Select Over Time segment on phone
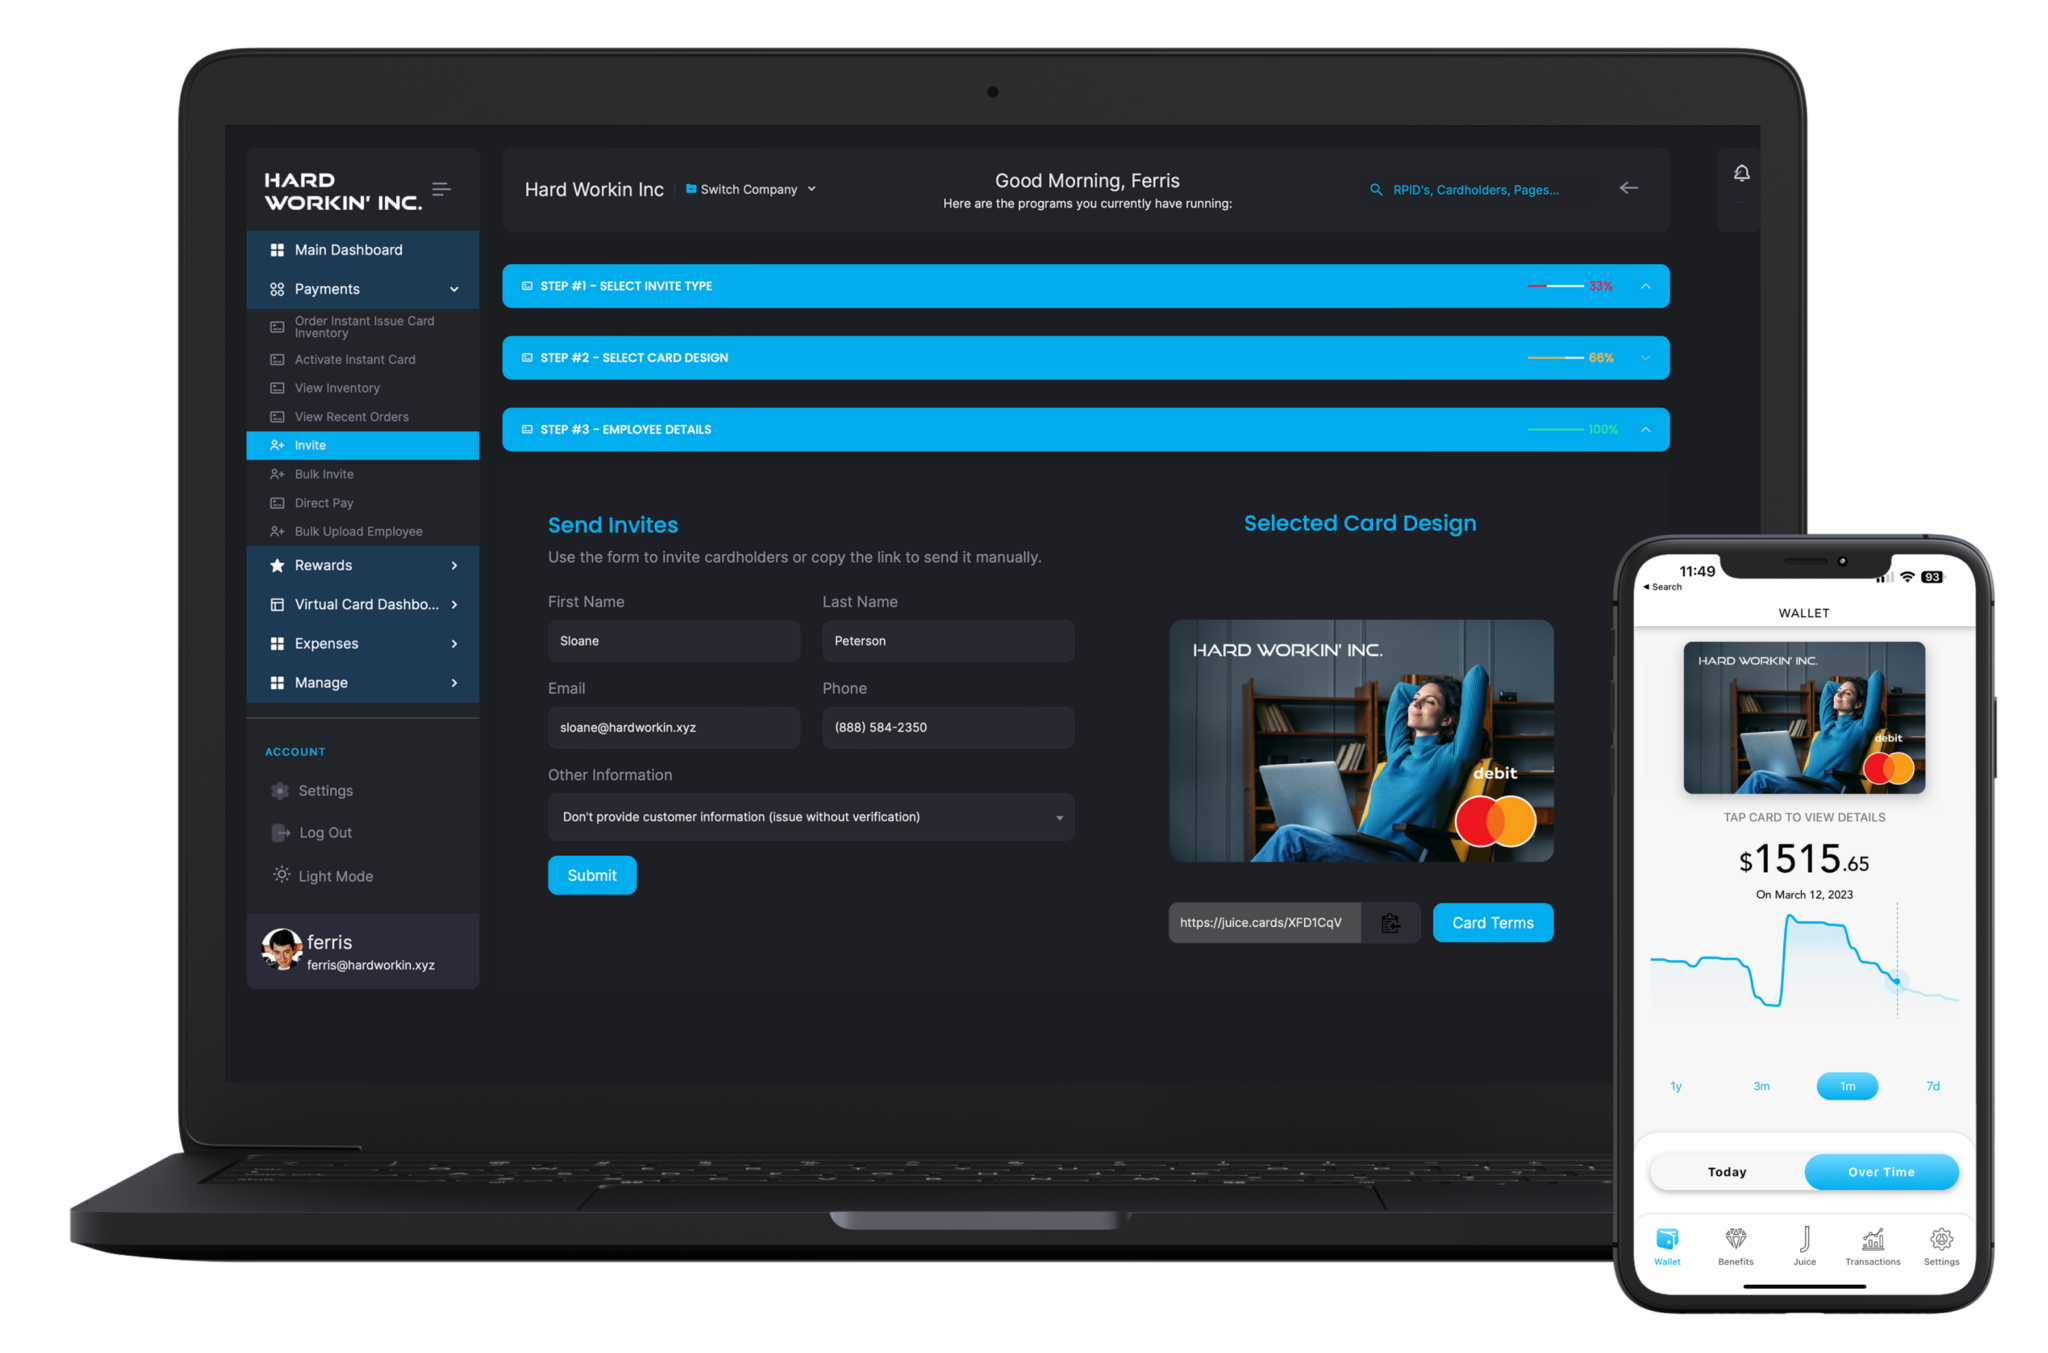The height and width of the screenshot is (1353, 2048). [x=1881, y=1172]
